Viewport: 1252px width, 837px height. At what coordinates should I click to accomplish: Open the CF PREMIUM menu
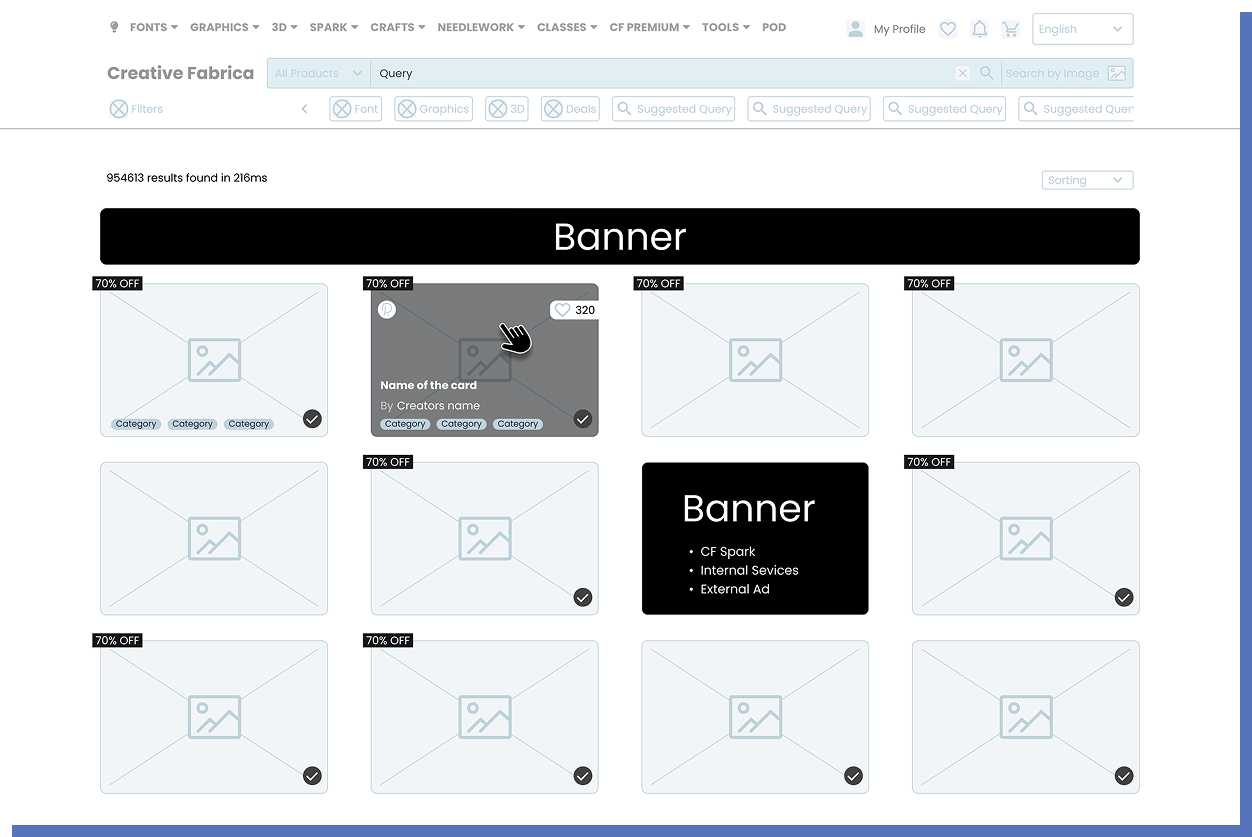tap(644, 27)
